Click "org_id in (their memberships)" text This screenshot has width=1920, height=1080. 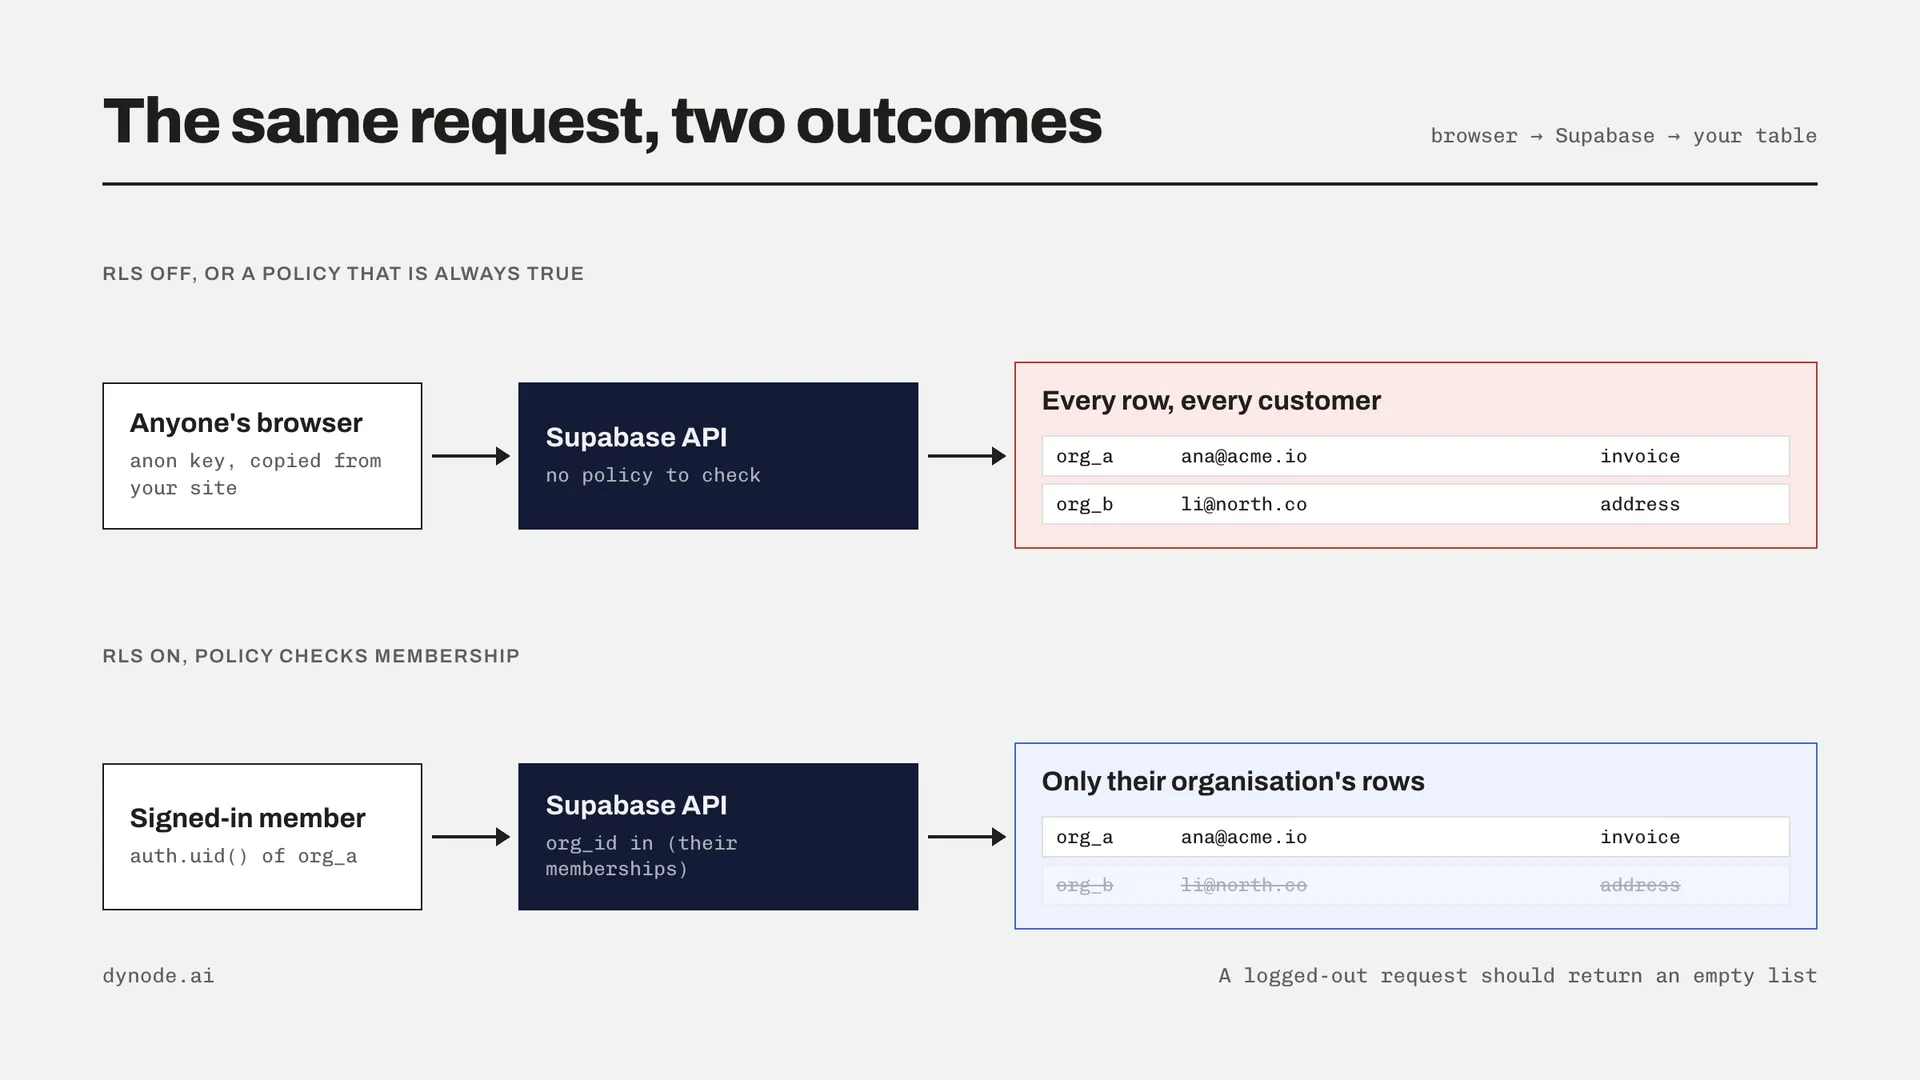pos(642,856)
